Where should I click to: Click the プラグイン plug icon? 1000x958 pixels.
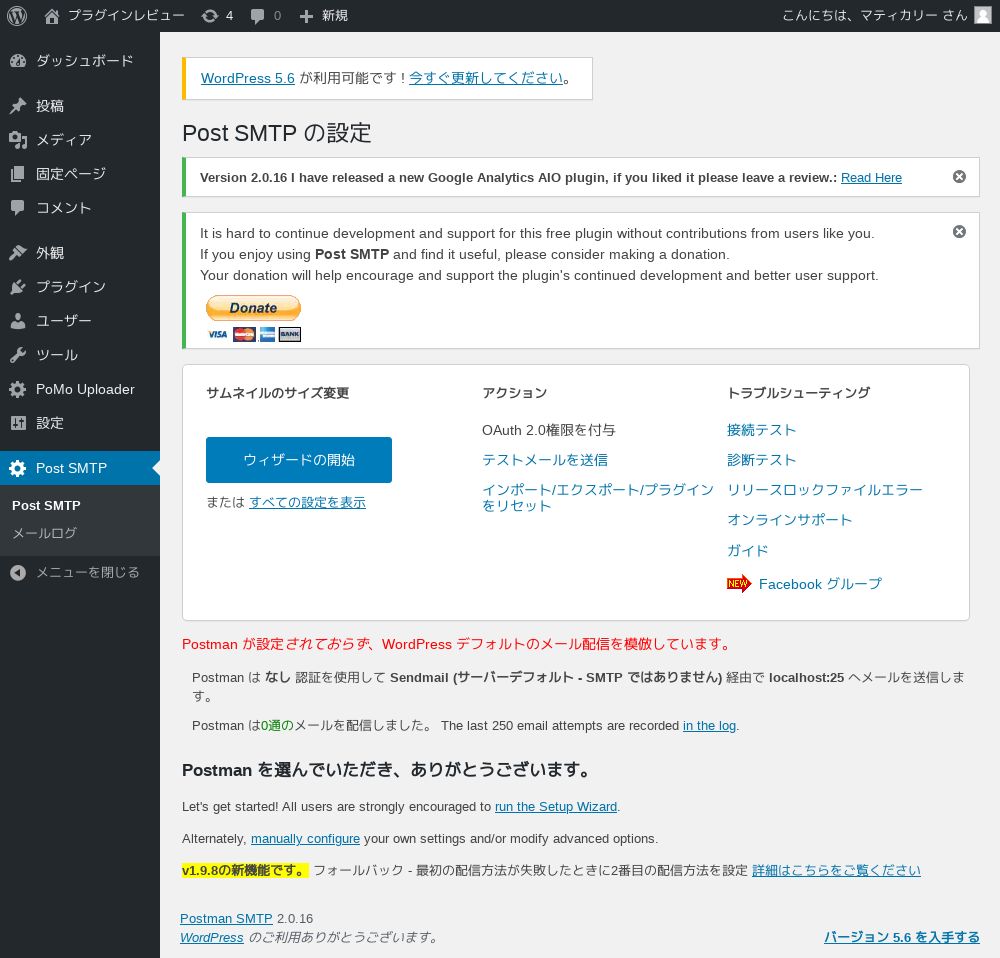point(18,287)
